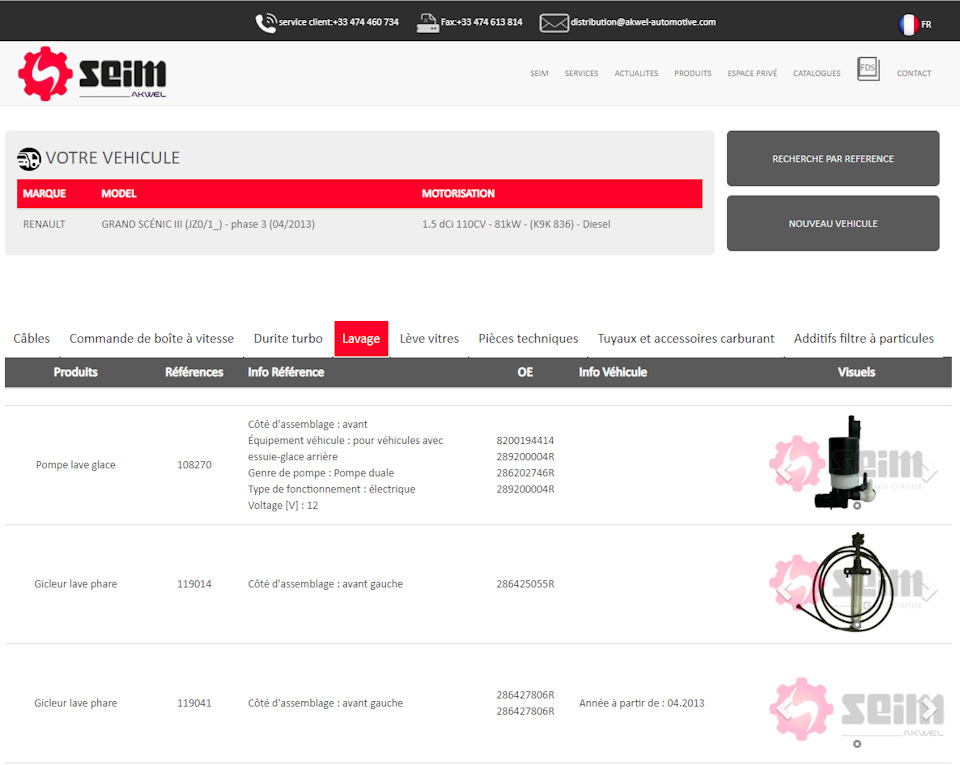The height and width of the screenshot is (765, 960).
Task: Click the MARQUE header
Action: [44, 193]
